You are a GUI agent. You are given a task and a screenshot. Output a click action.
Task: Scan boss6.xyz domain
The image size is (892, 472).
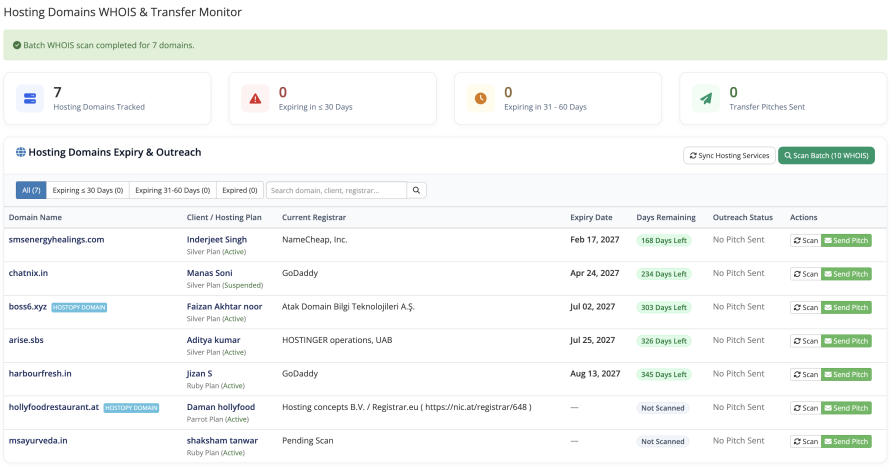[x=806, y=308]
